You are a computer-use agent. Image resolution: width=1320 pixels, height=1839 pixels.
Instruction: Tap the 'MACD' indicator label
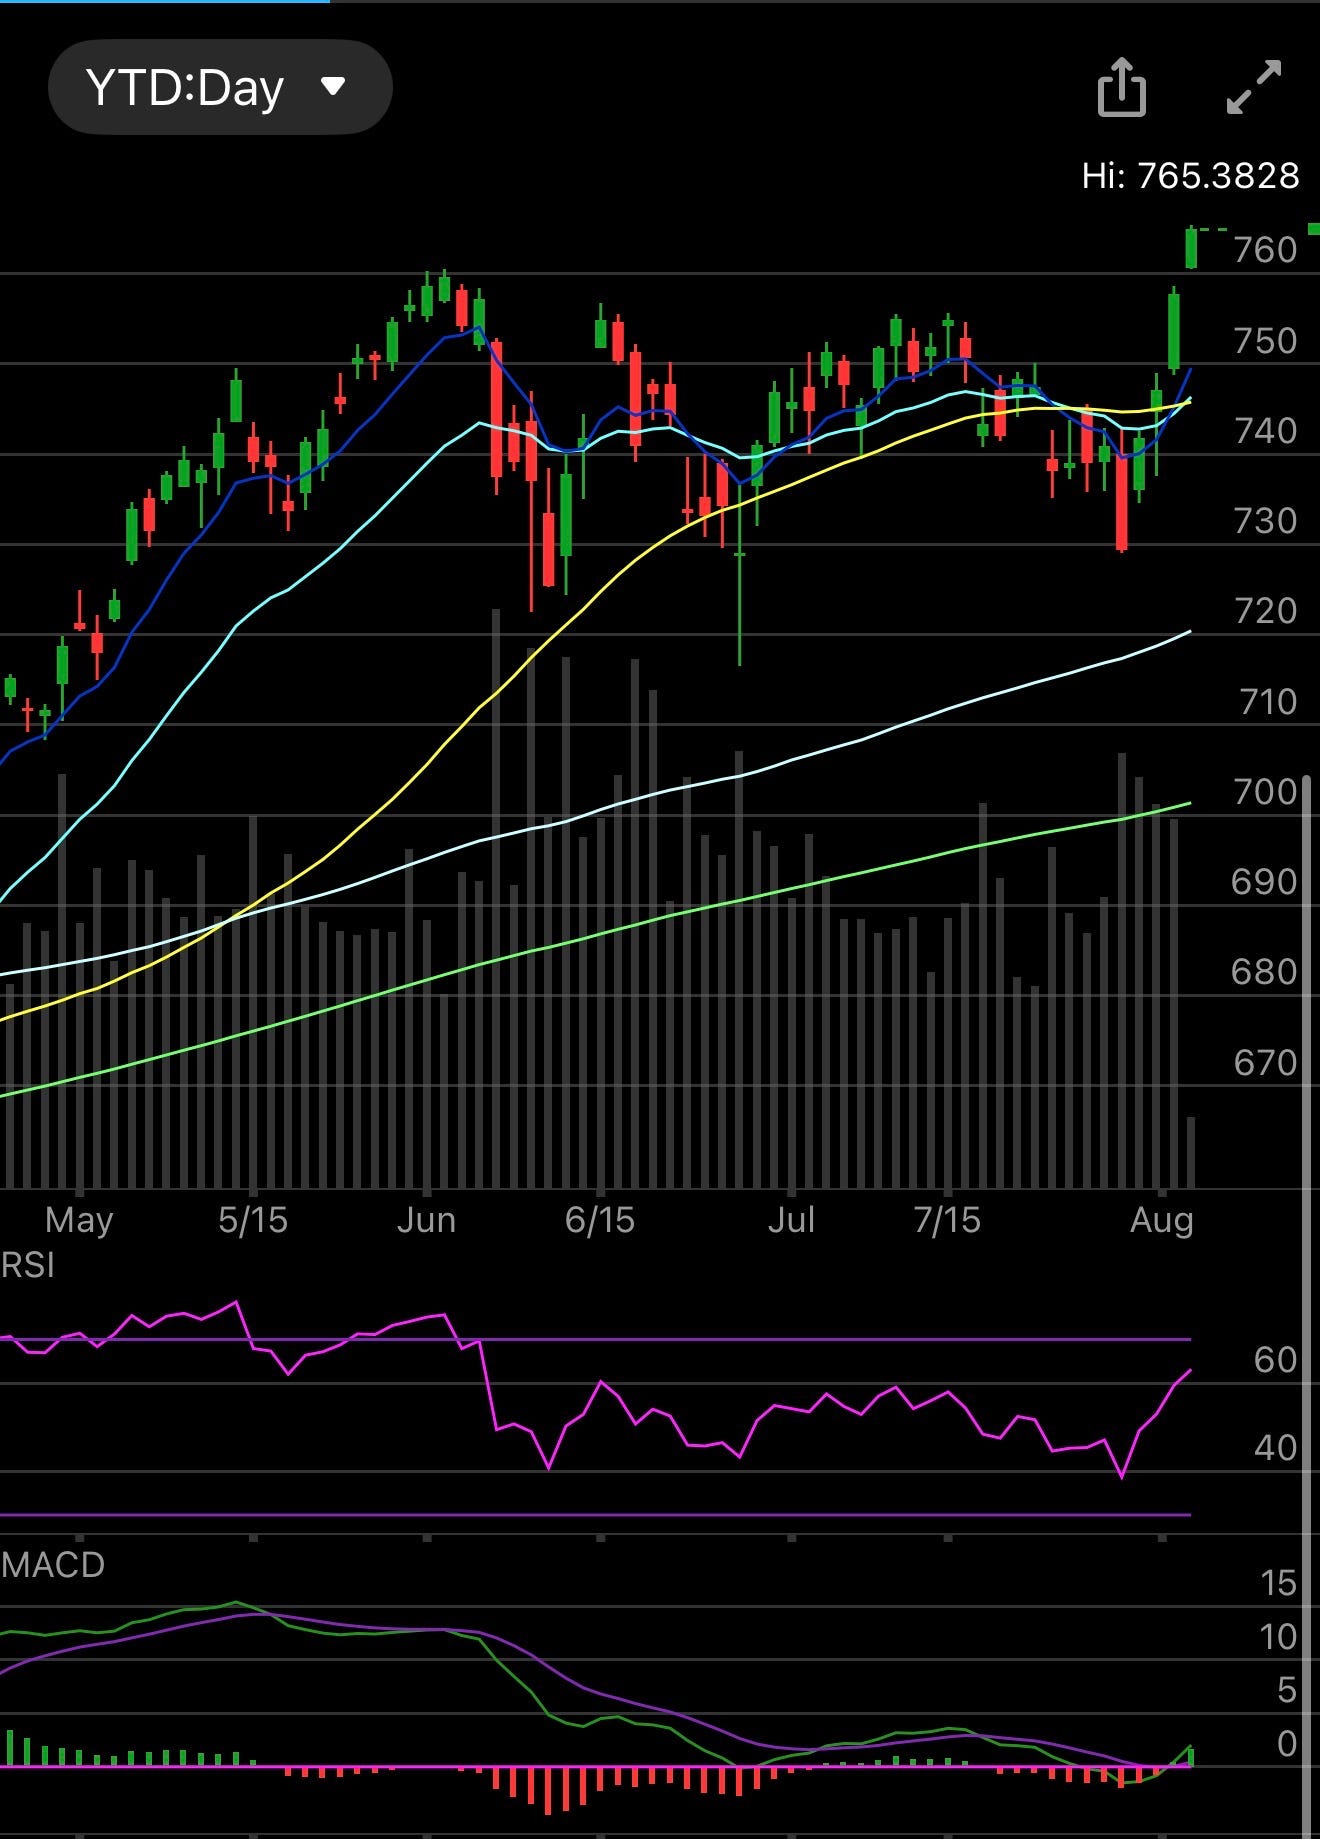[53, 1565]
